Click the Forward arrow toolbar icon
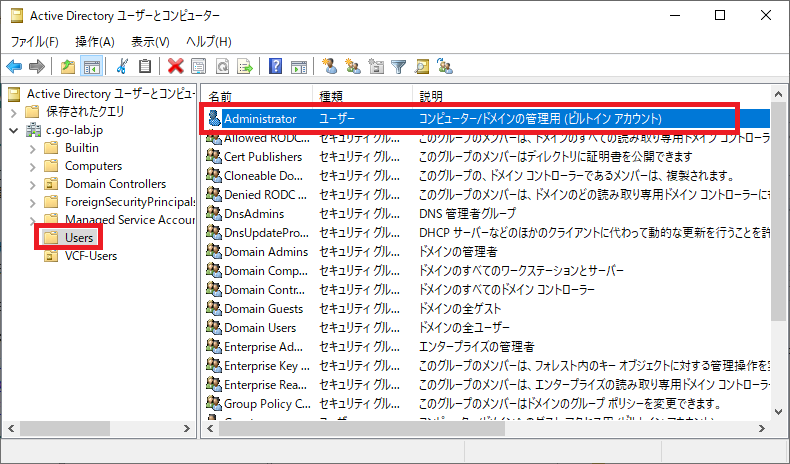 pos(37,66)
